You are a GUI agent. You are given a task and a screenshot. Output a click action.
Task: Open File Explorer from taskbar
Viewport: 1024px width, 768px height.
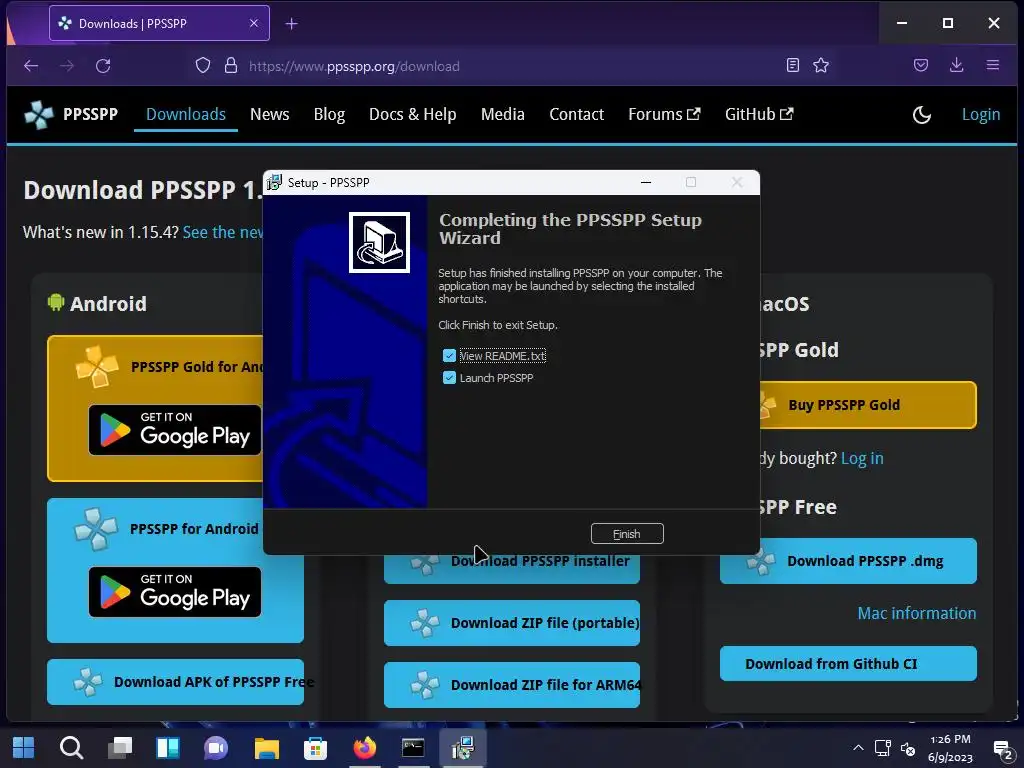pos(266,748)
